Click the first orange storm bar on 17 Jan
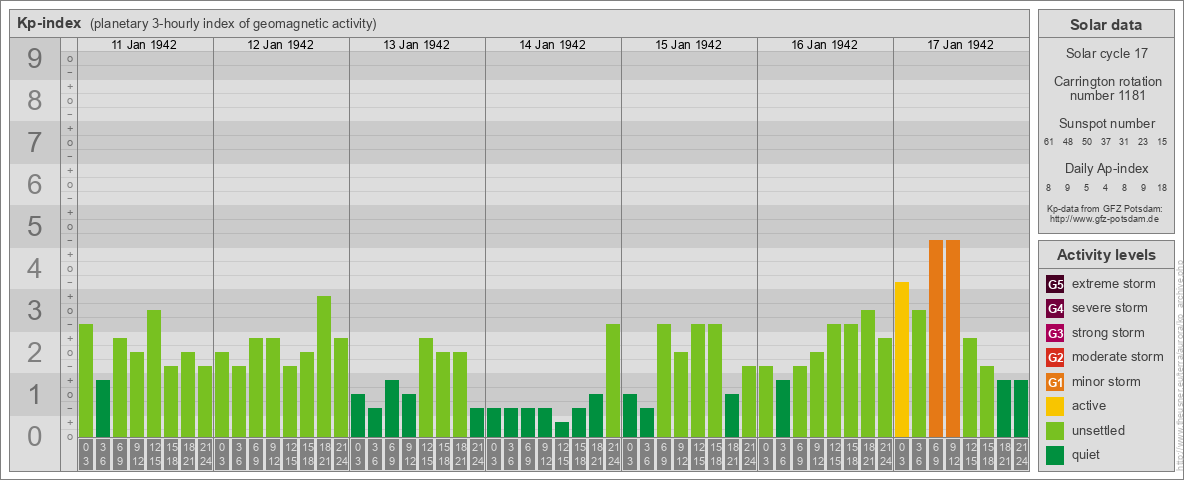Image resolution: width=1184 pixels, height=480 pixels. [936, 340]
